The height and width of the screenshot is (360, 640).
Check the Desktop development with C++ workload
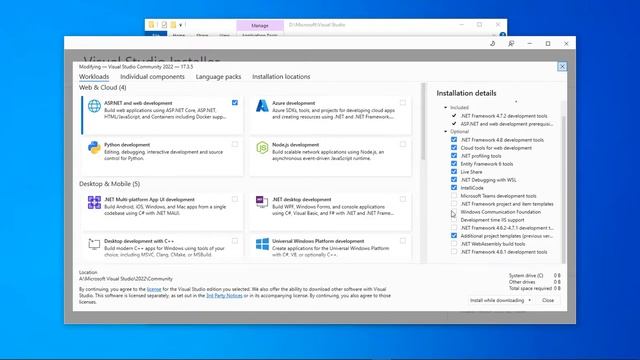[x=235, y=241]
